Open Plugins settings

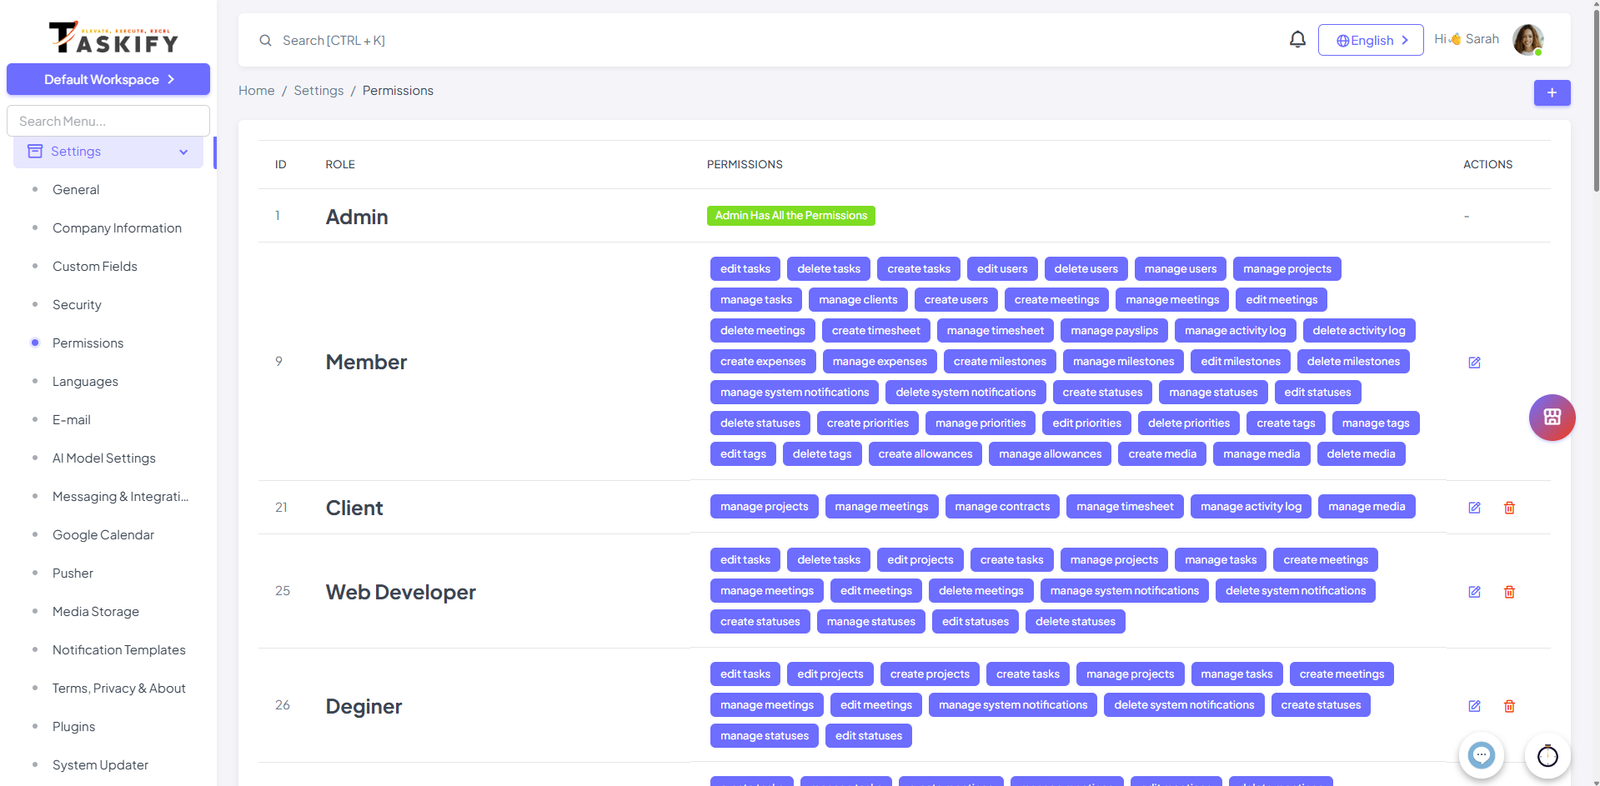point(74,727)
